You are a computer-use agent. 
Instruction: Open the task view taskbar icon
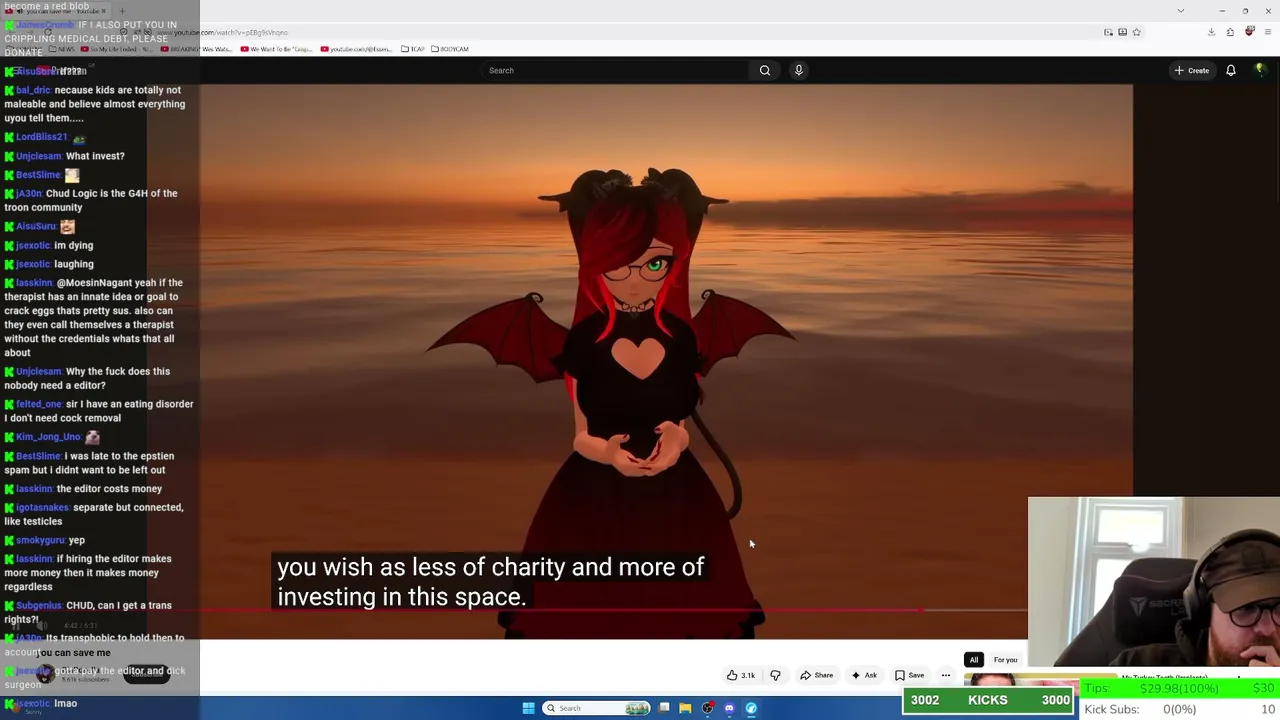(x=664, y=708)
